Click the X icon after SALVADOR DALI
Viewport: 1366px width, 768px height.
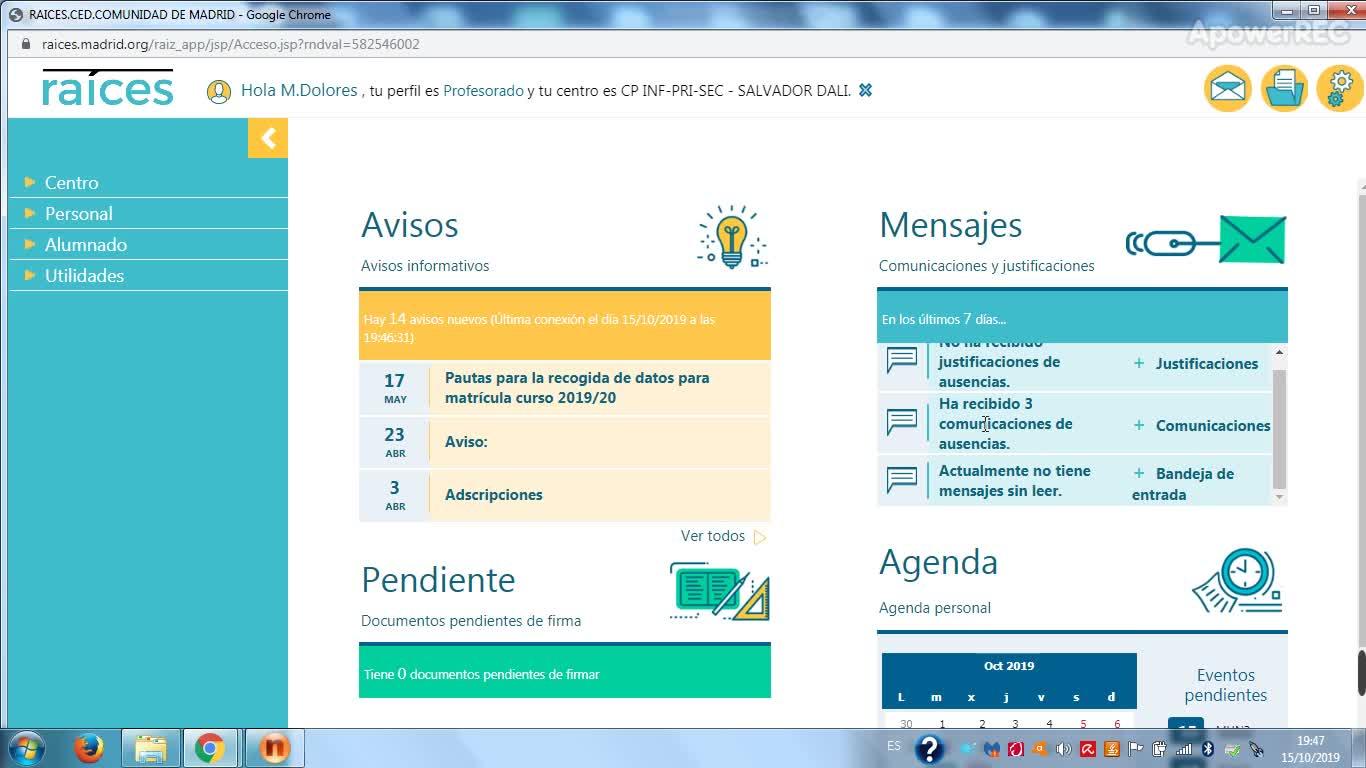[x=865, y=90]
